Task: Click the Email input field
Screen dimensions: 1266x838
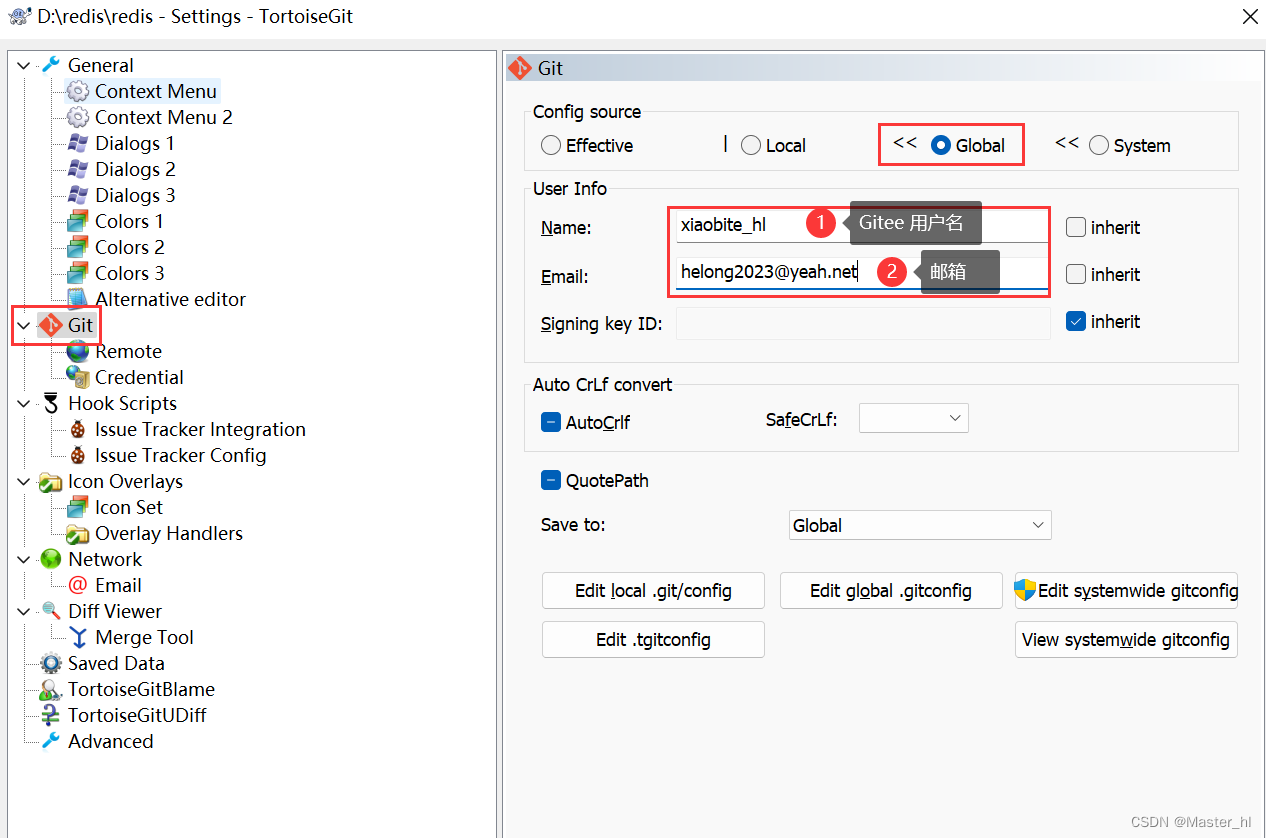Action: [862, 272]
